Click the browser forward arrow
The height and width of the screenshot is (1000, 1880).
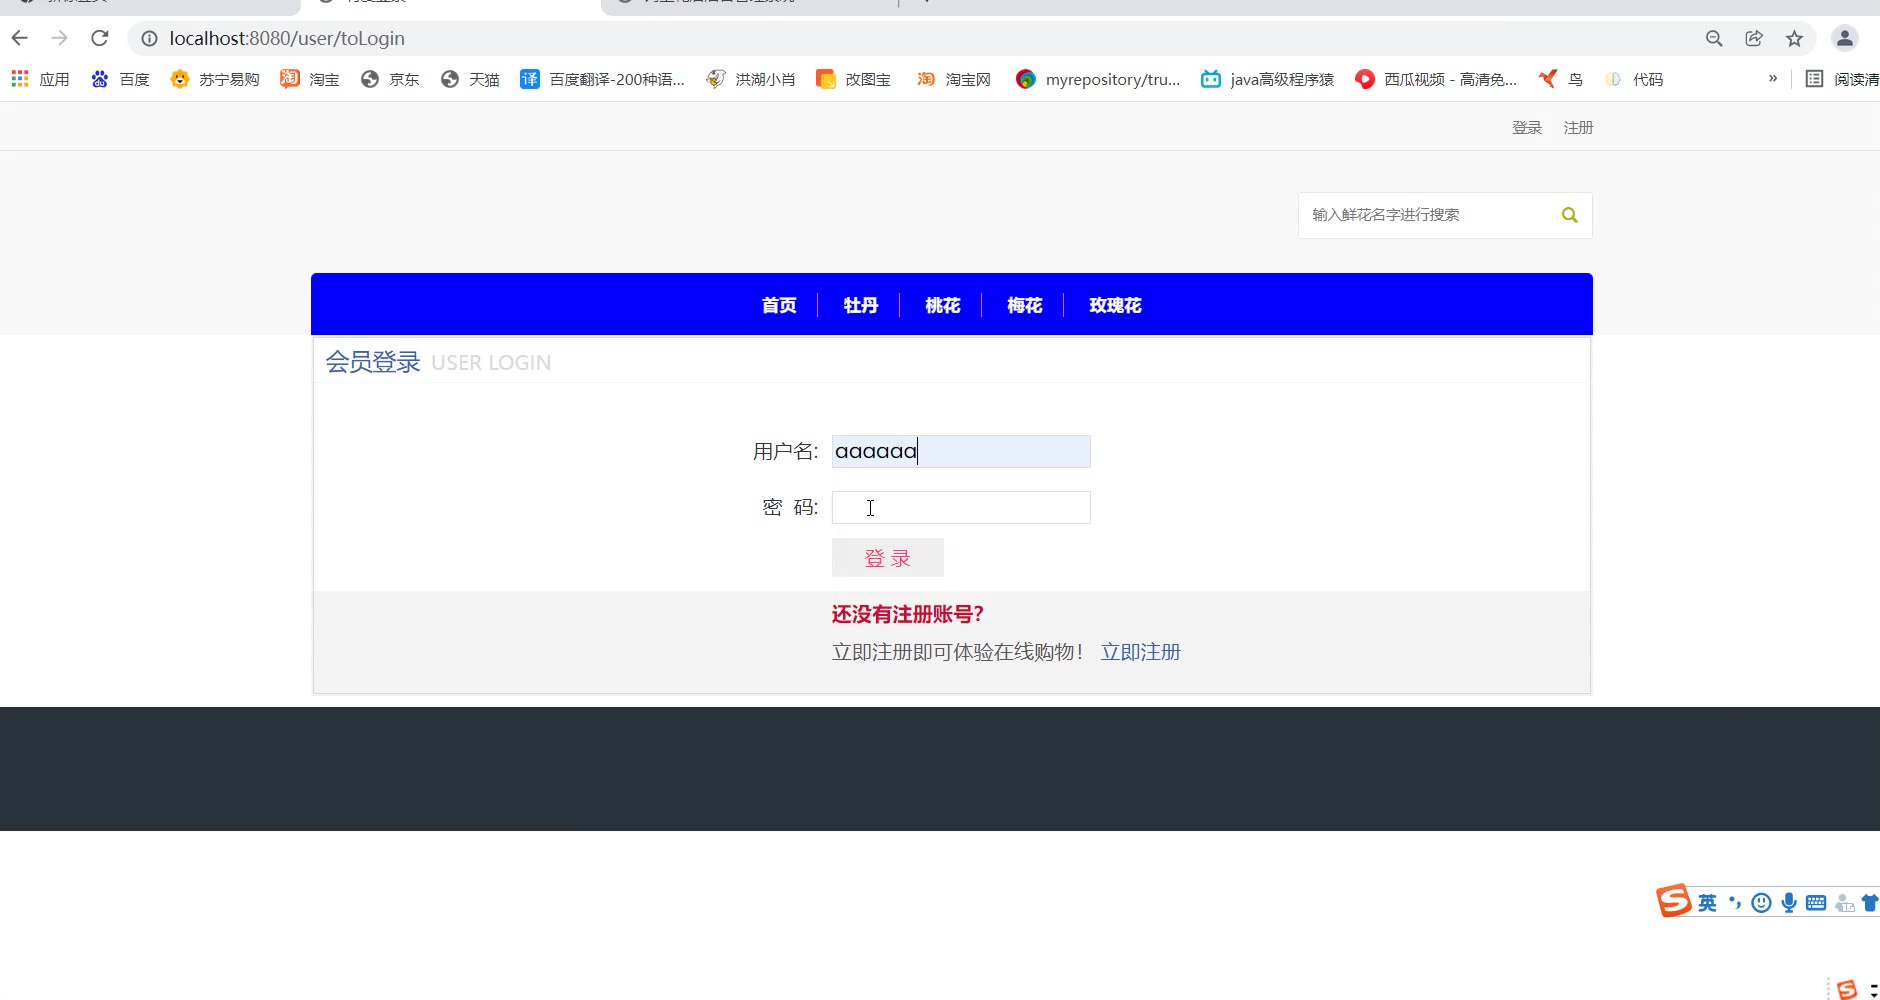pos(60,38)
